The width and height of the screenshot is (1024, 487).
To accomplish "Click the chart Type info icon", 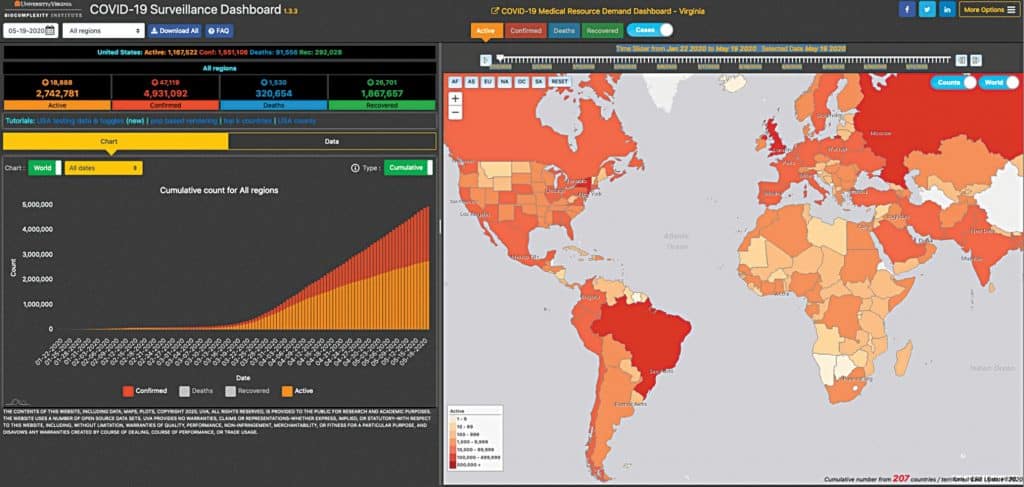I will 356,168.
